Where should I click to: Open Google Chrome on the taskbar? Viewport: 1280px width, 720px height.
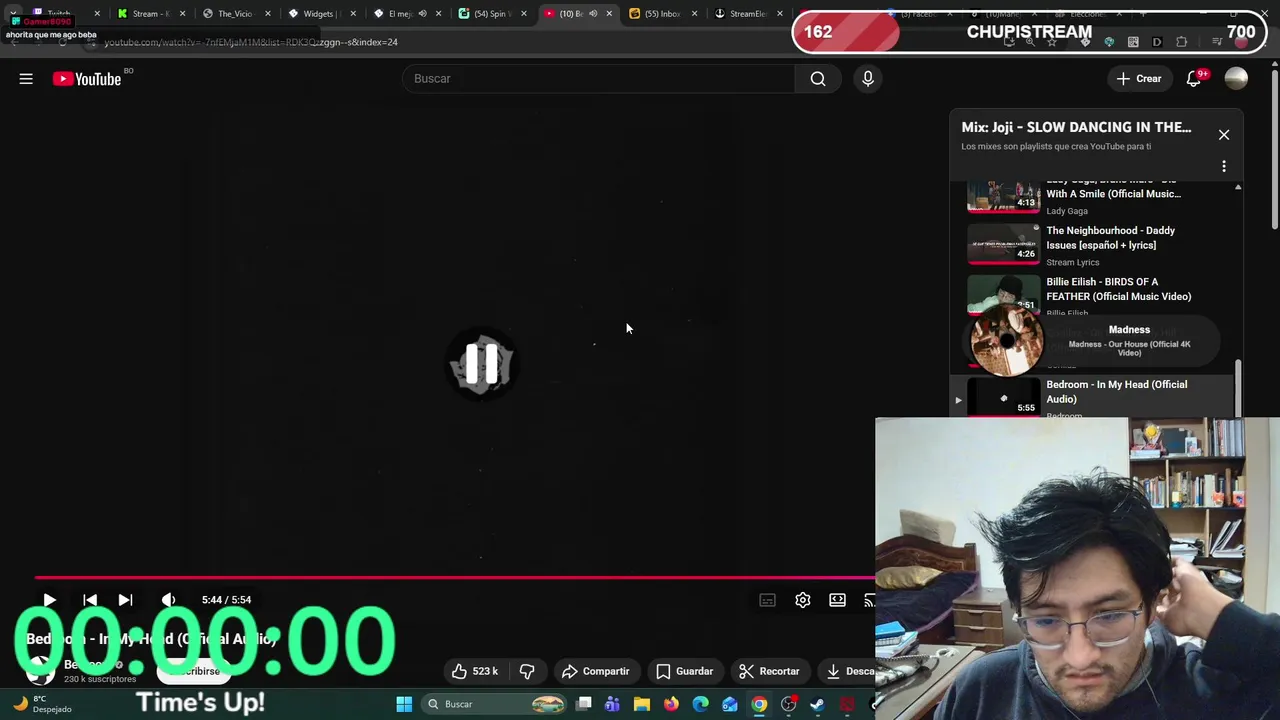(x=759, y=704)
